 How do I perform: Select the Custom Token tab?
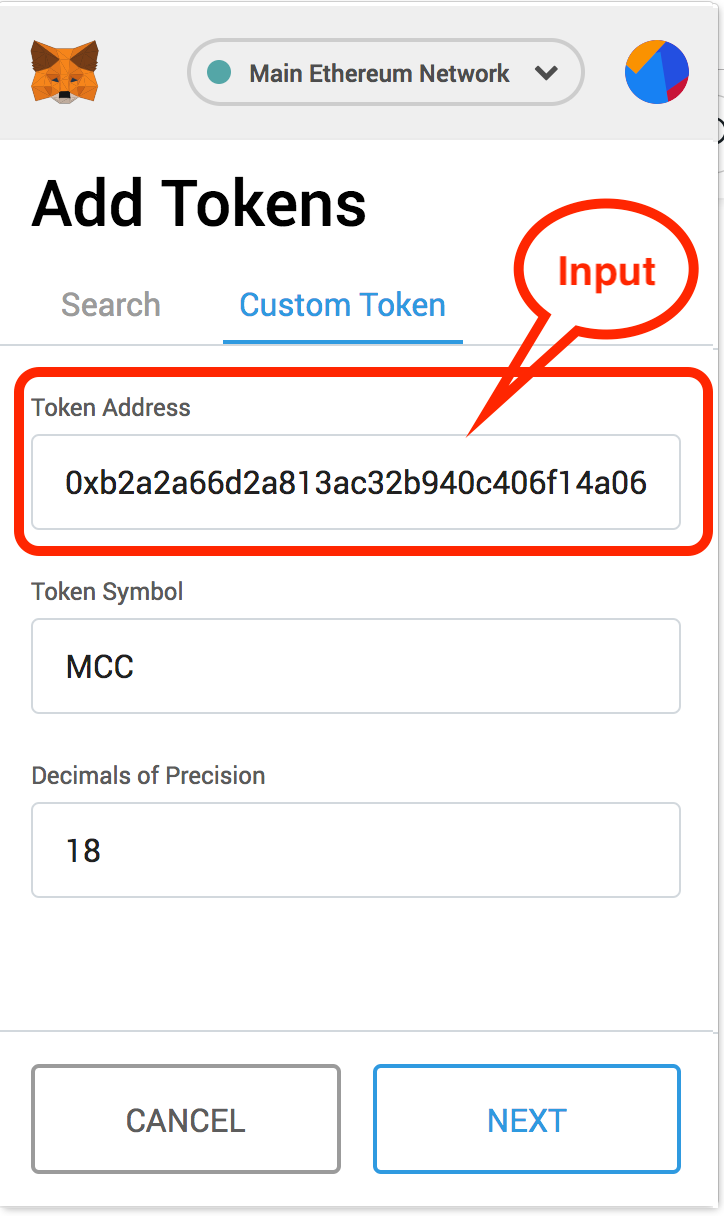[343, 304]
